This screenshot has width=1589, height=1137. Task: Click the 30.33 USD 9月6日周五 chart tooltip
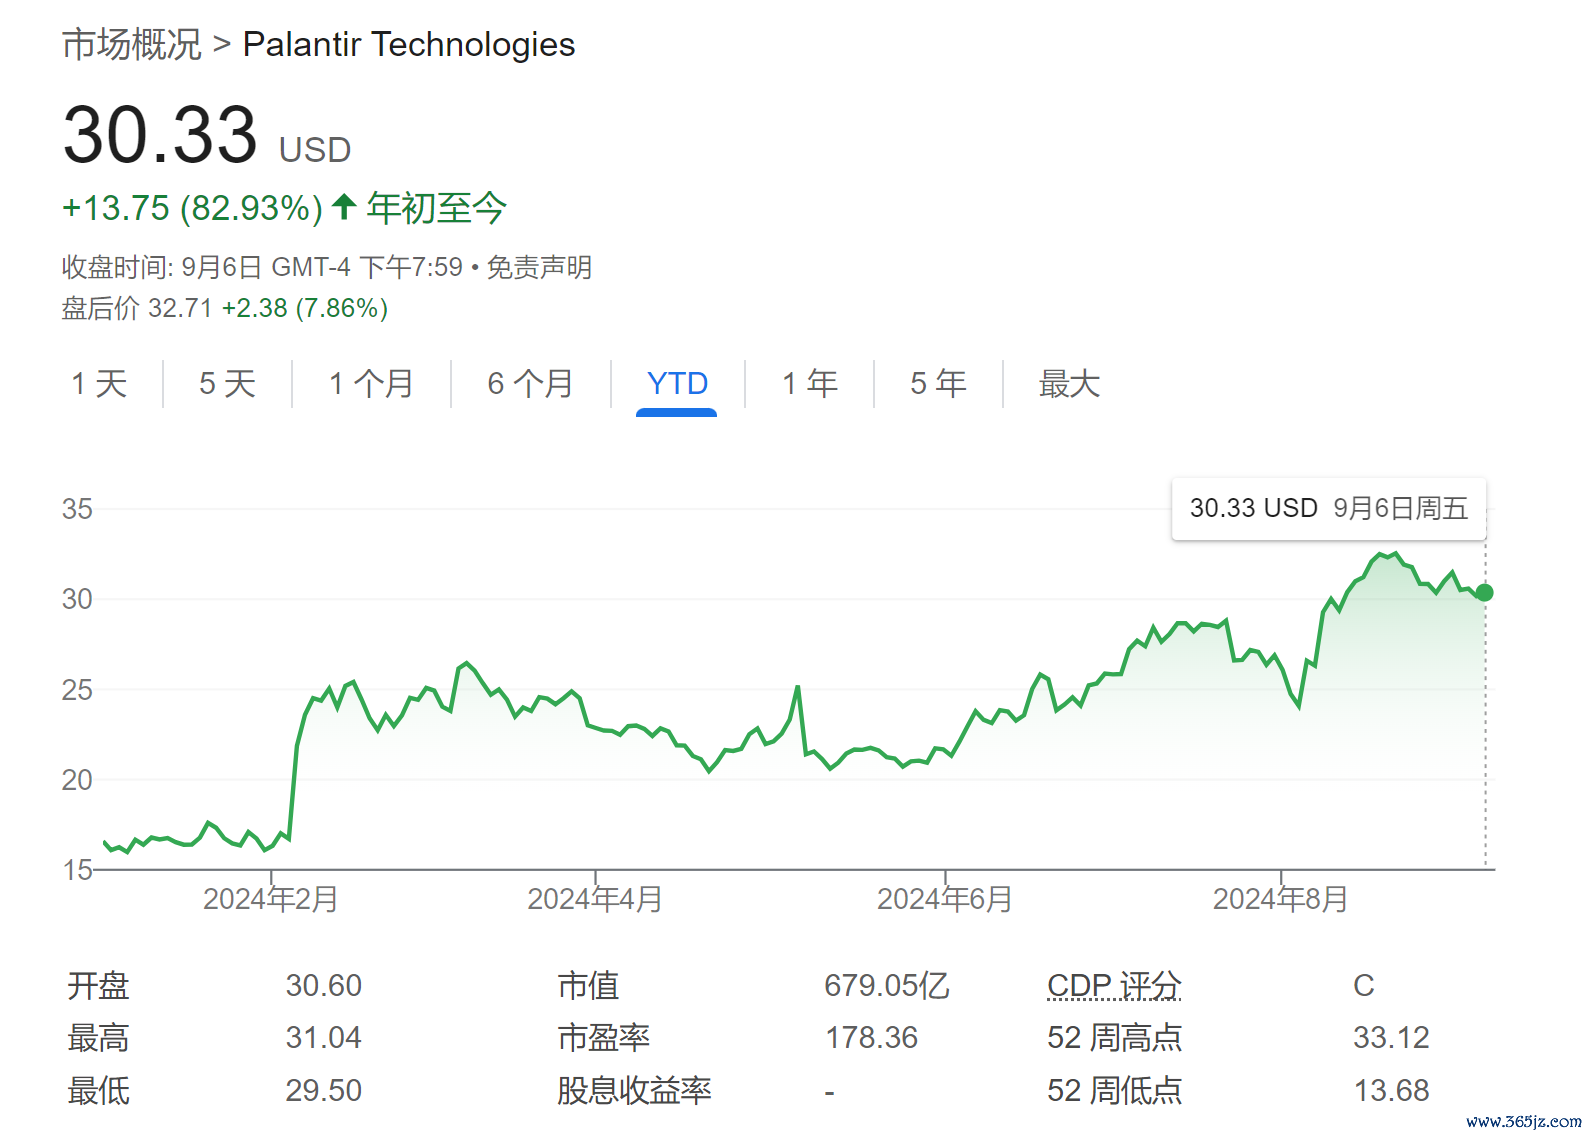point(1329,509)
